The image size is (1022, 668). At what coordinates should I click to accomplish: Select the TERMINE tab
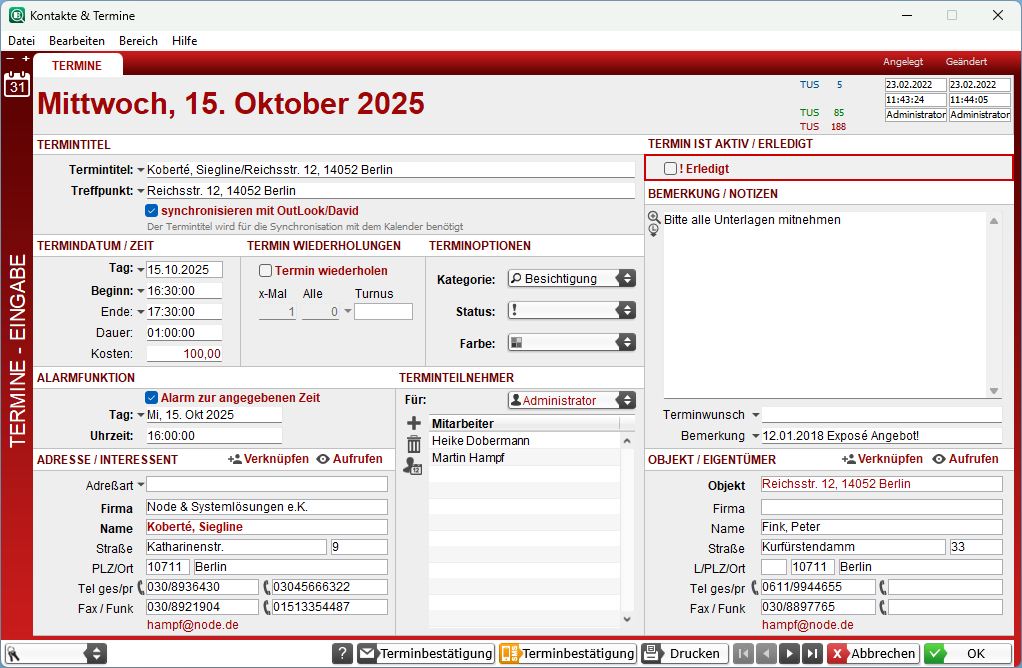77,66
